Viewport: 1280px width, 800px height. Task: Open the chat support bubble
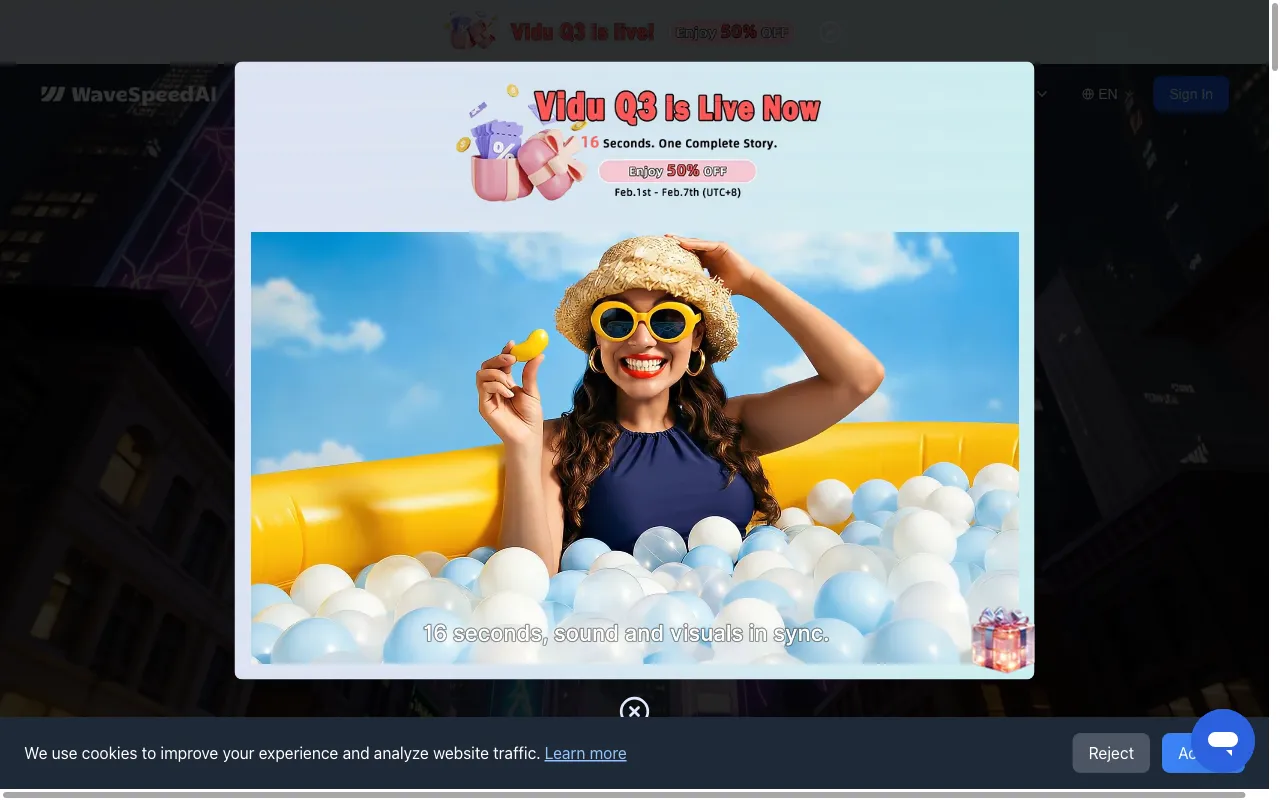tap(1222, 741)
